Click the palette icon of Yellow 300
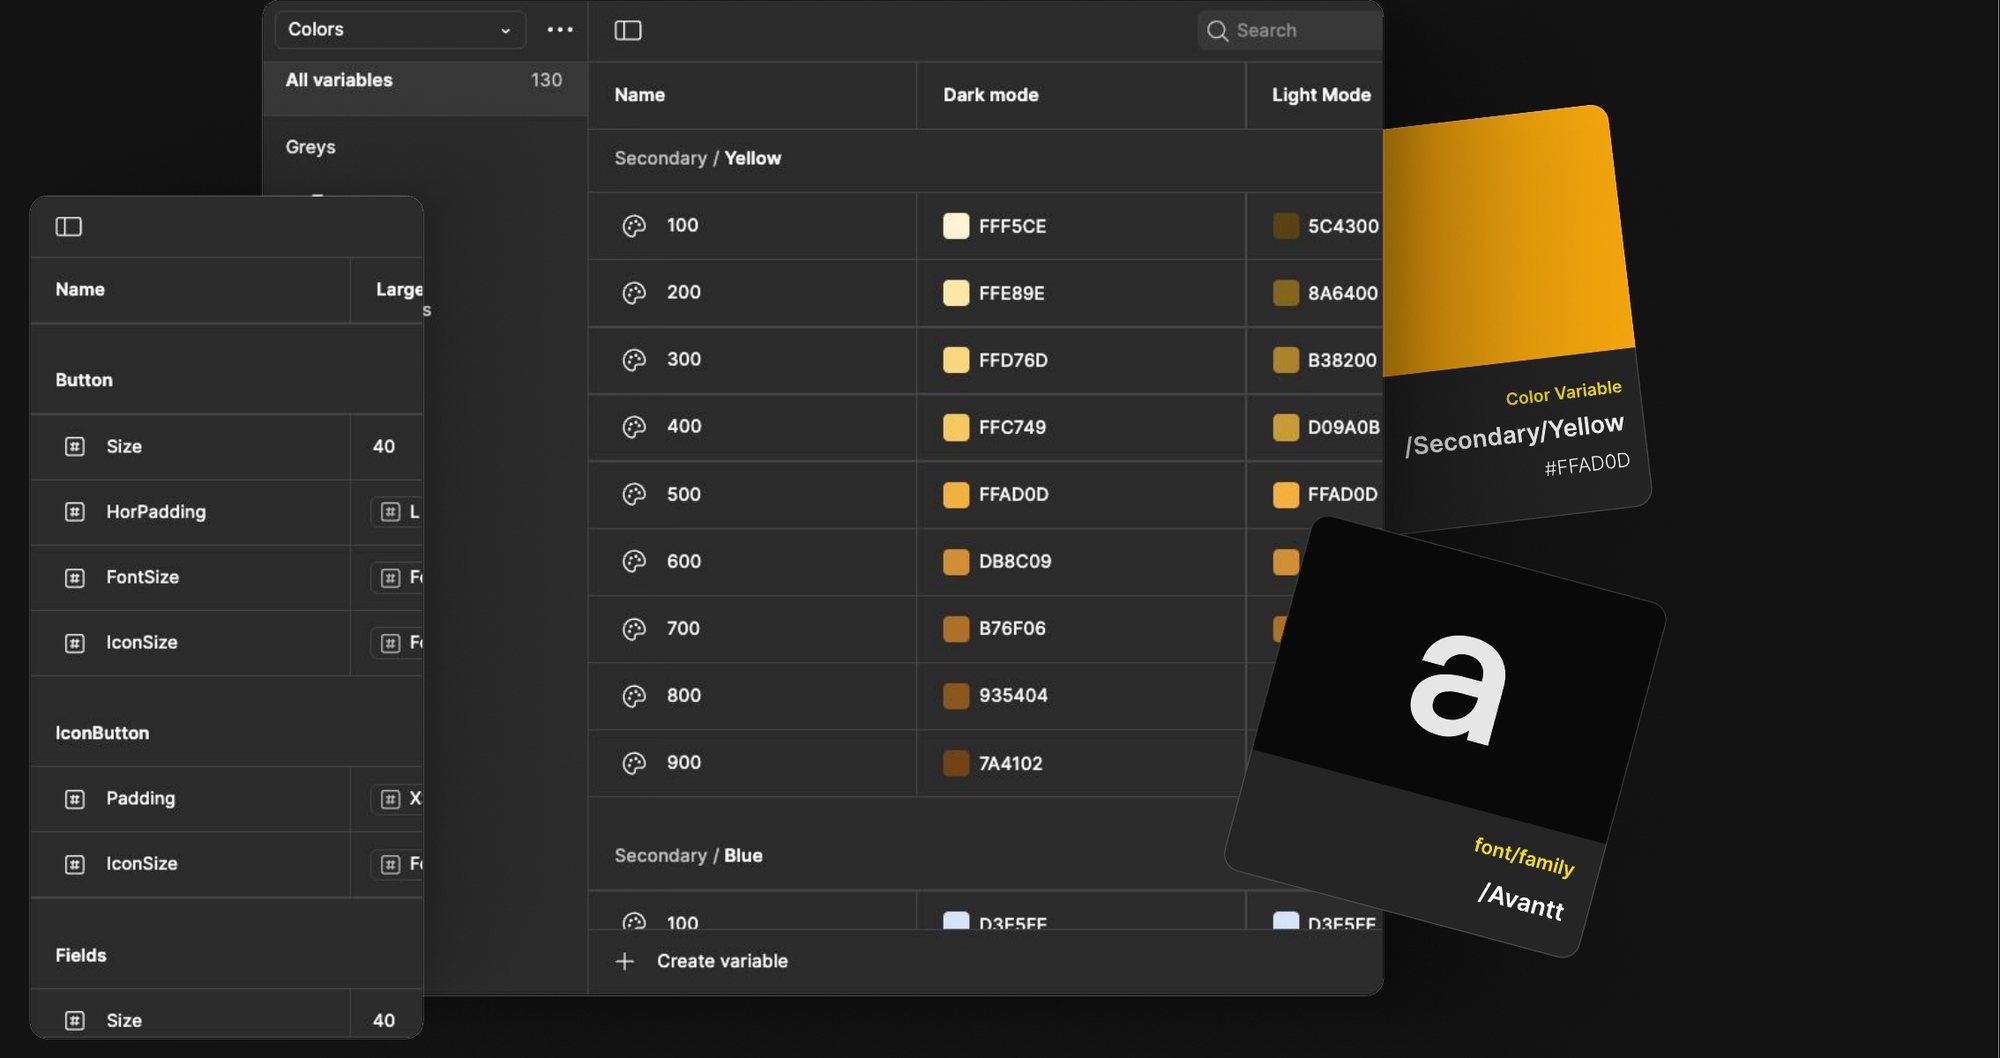This screenshot has width=2000, height=1058. coord(634,360)
